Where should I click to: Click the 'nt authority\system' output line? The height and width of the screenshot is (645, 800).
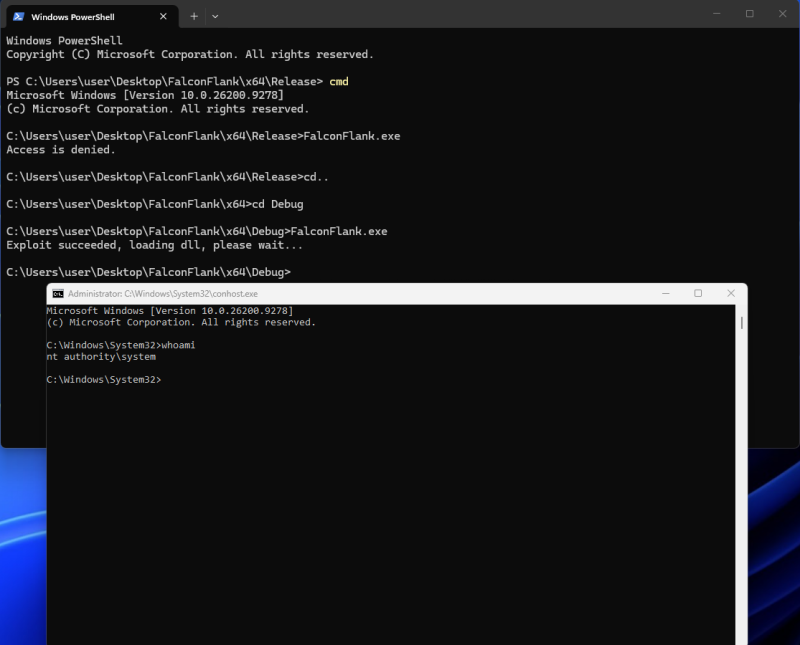(x=101, y=357)
